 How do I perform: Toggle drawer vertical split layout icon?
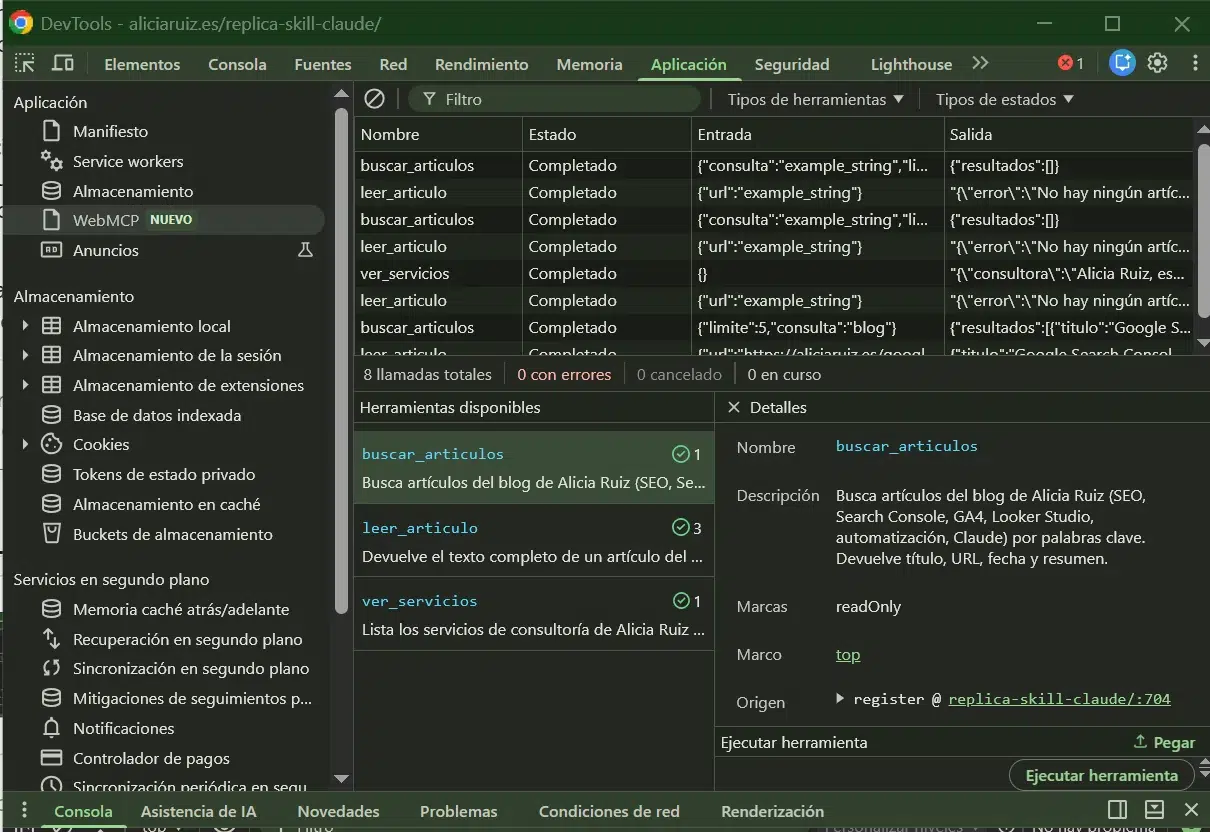(x=1118, y=810)
